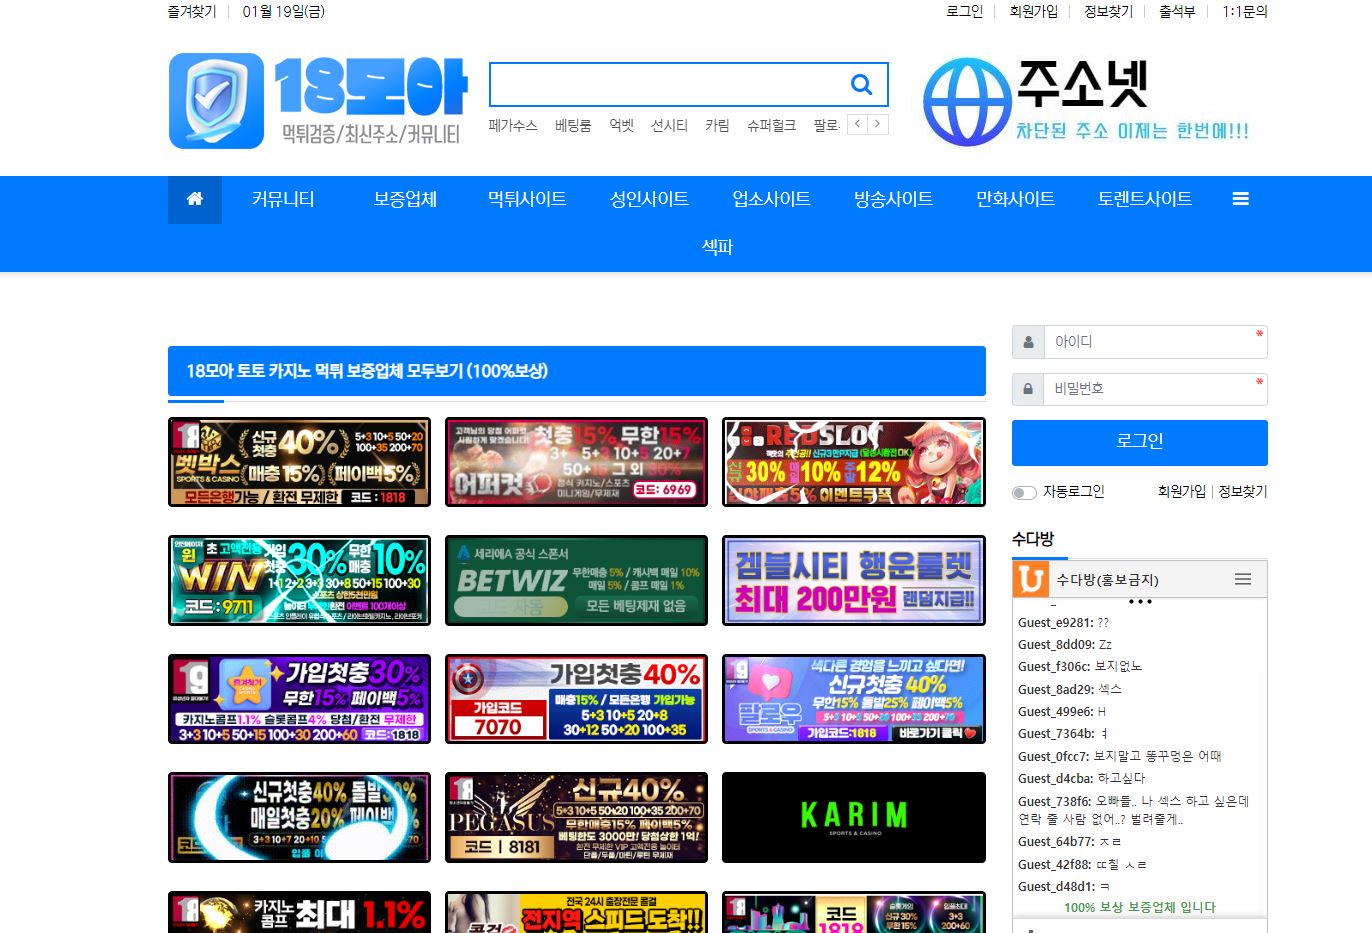The width and height of the screenshot is (1372, 933).
Task: Select the 페가수스 search keyword
Action: pyautogui.click(x=513, y=125)
